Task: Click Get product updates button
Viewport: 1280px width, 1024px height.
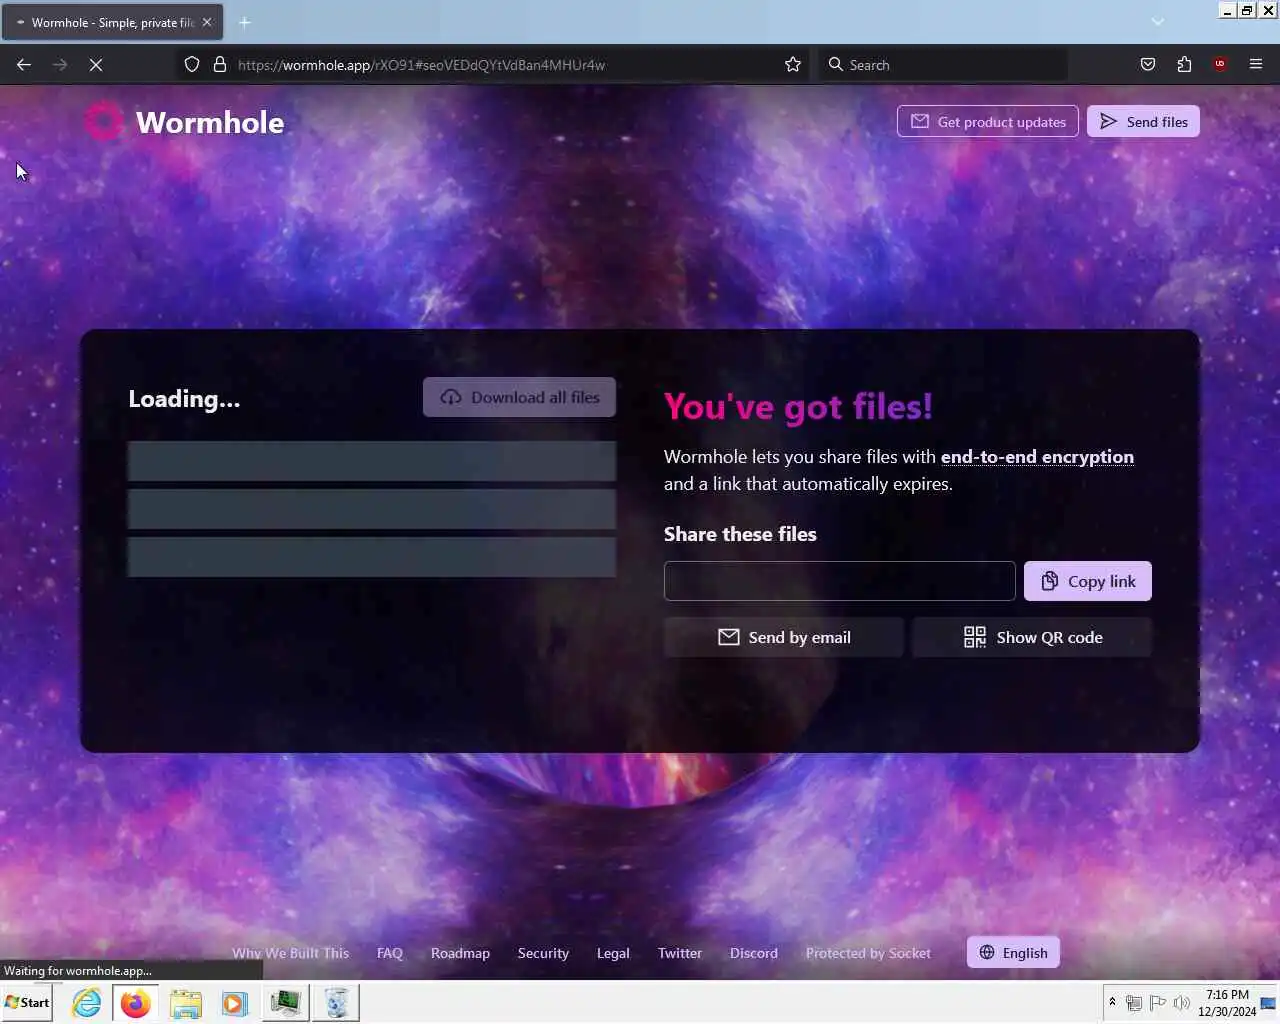Action: [988, 122]
